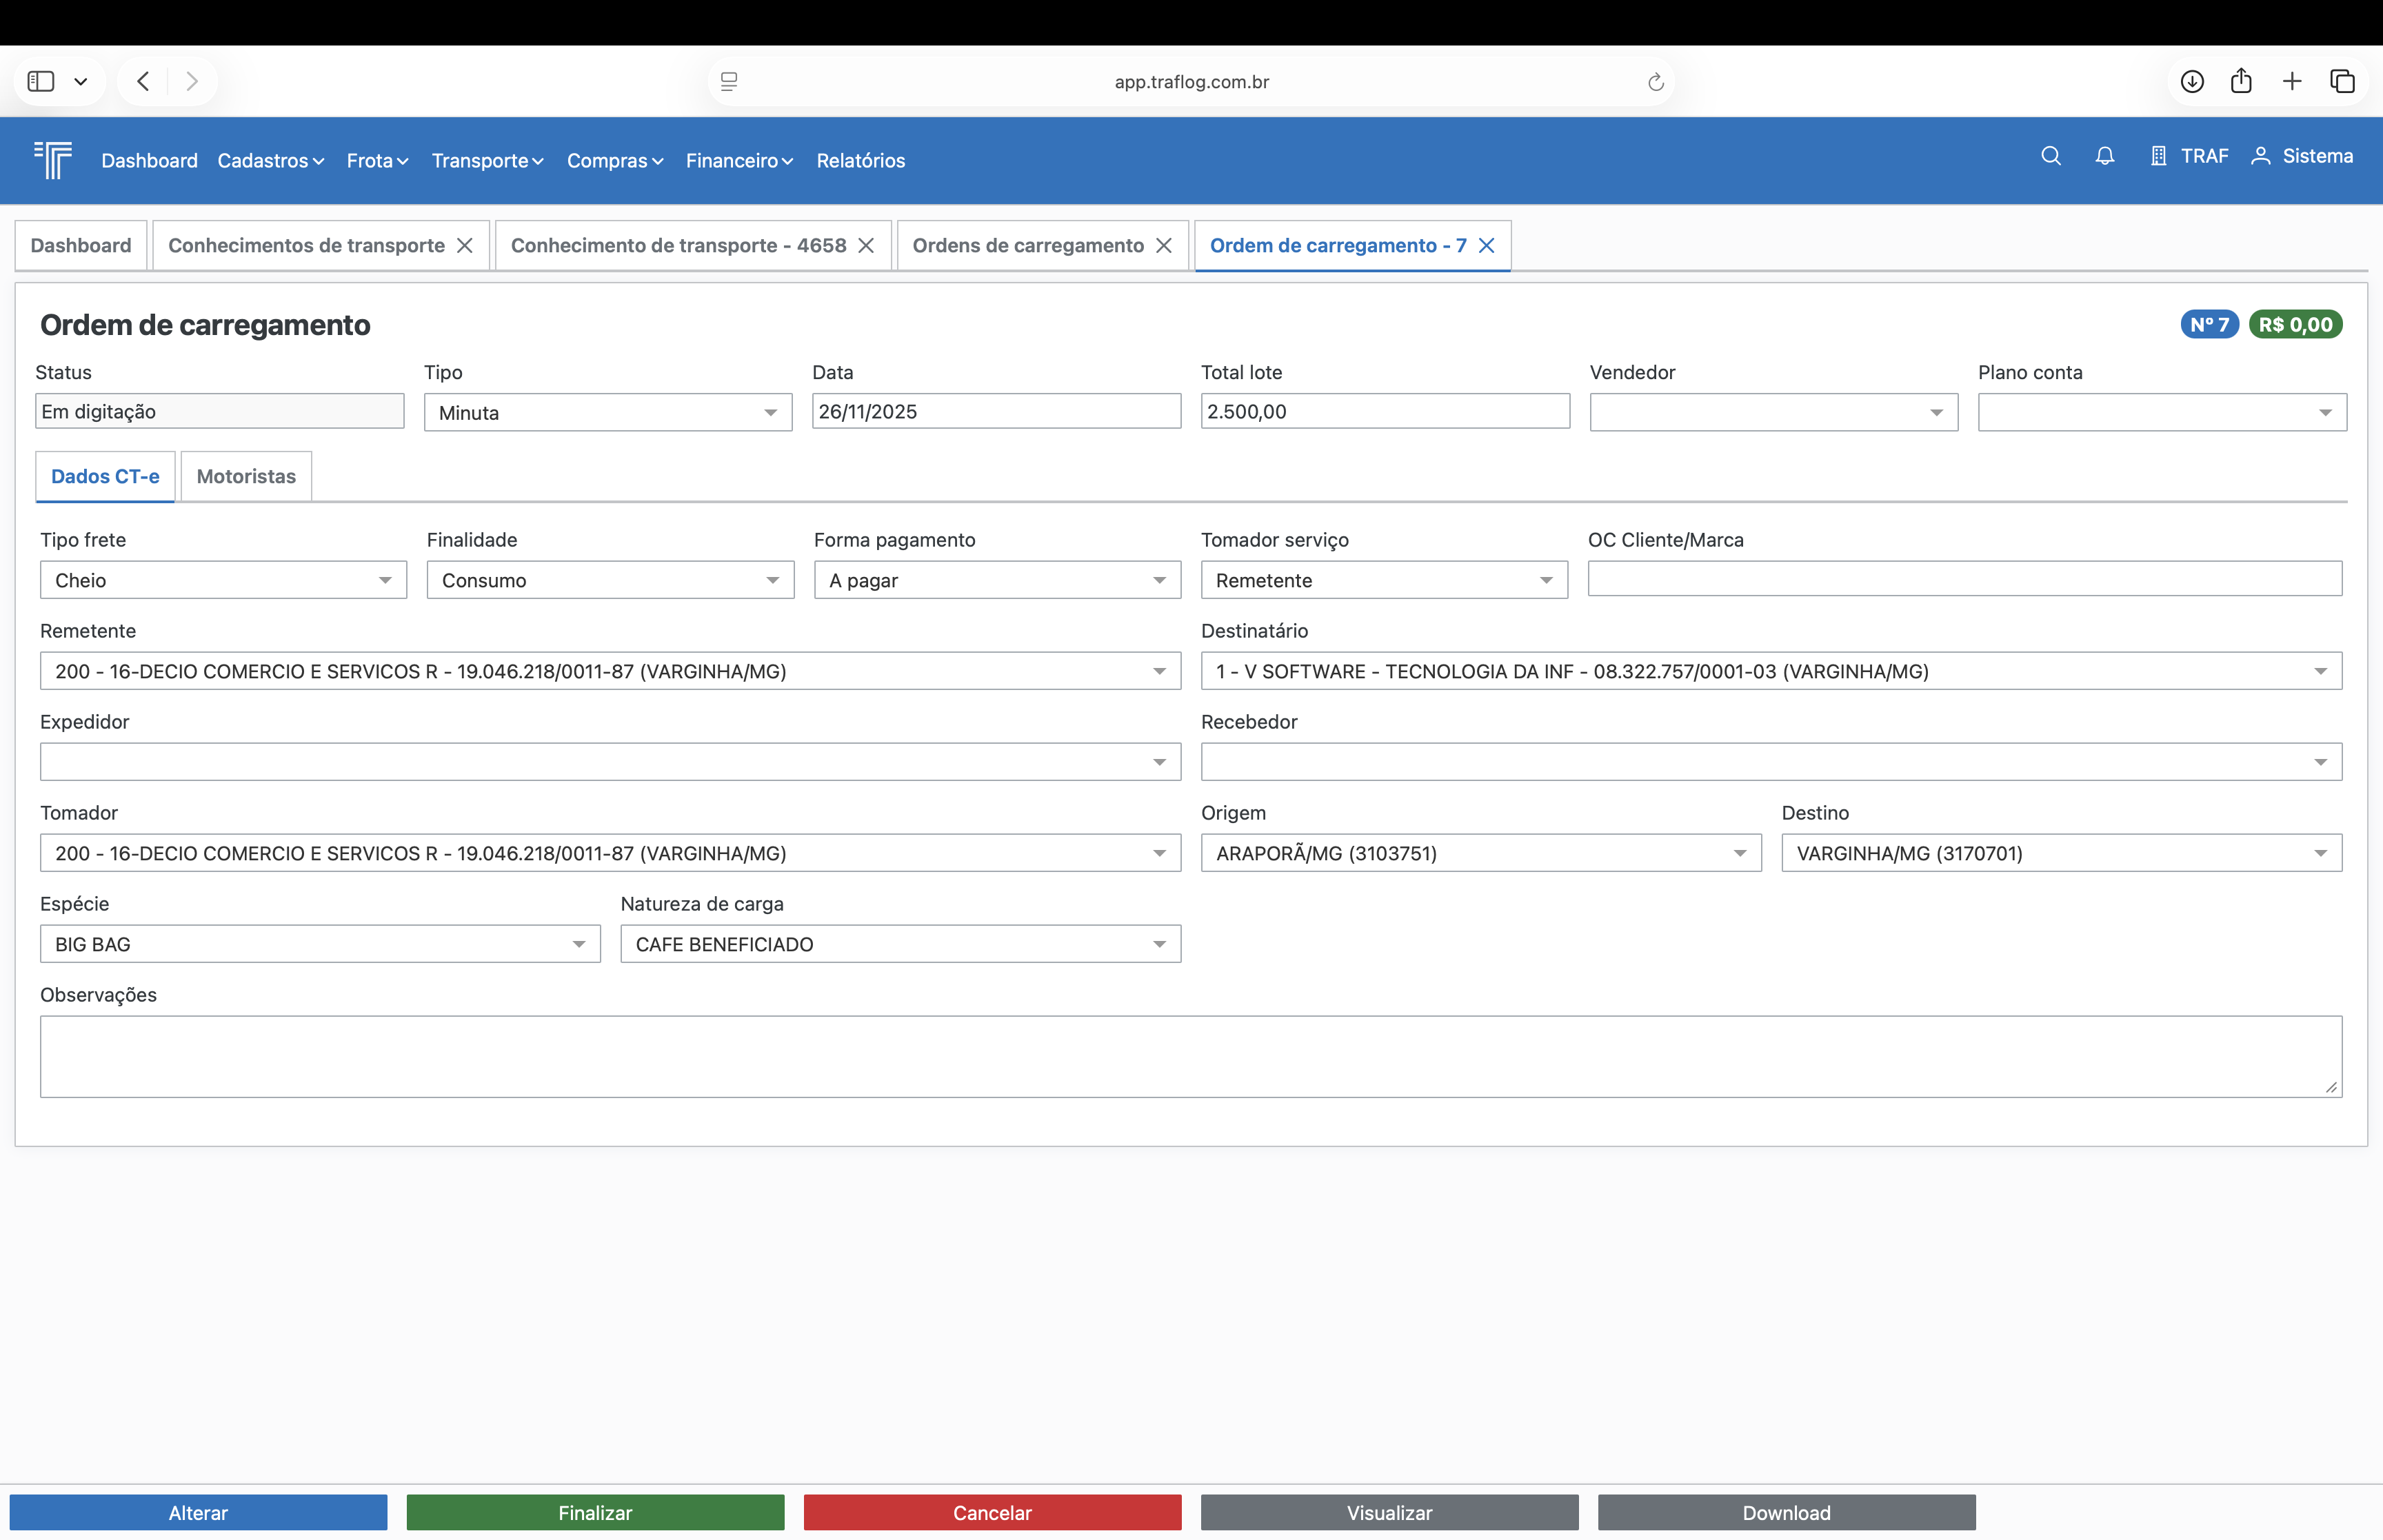Image resolution: width=2383 pixels, height=1540 pixels.
Task: Open the Financeiro menu
Action: [738, 161]
